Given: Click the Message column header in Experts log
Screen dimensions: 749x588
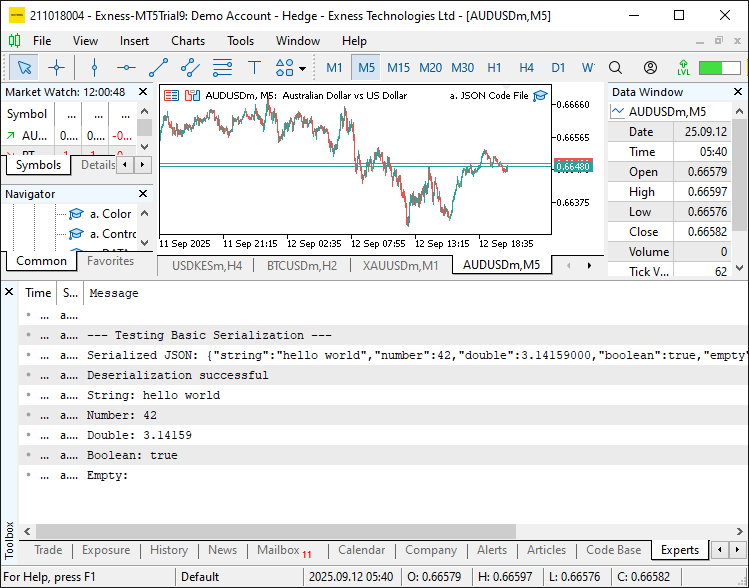Looking at the screenshot, I should tap(114, 293).
